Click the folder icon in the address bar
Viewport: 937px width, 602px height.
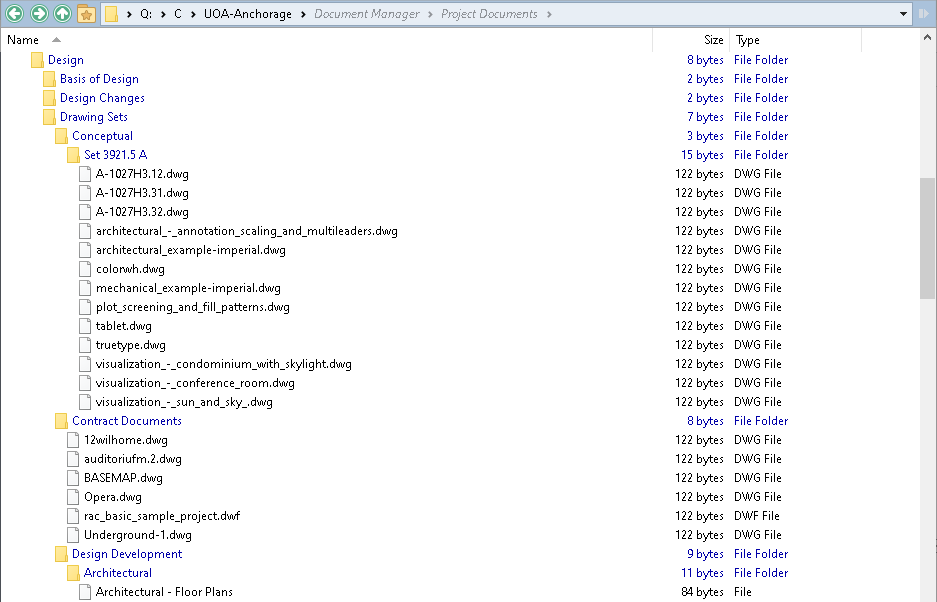click(x=113, y=14)
